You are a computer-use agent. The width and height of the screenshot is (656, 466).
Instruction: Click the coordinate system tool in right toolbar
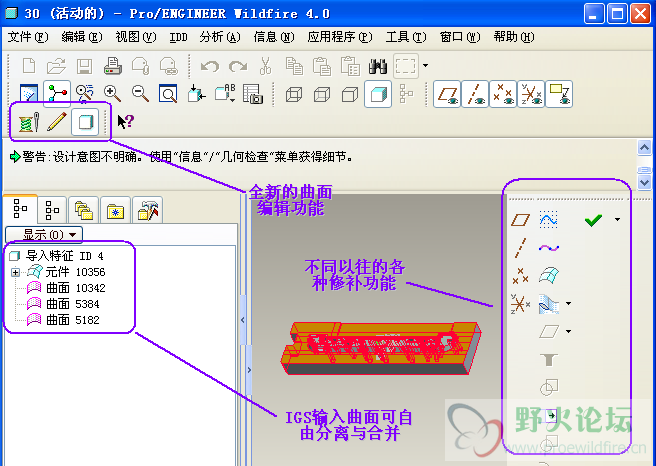(x=520, y=303)
